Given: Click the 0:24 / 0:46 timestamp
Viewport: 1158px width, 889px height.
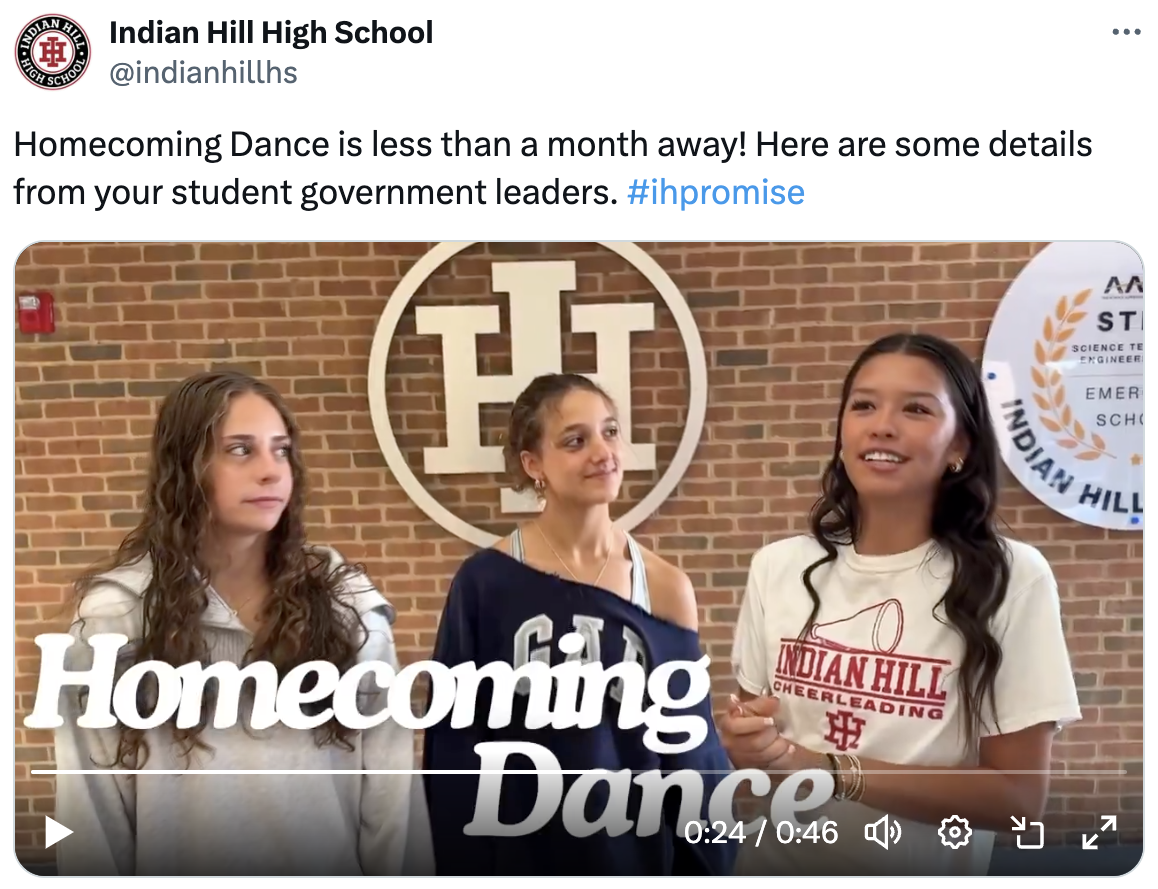Looking at the screenshot, I should point(761,833).
